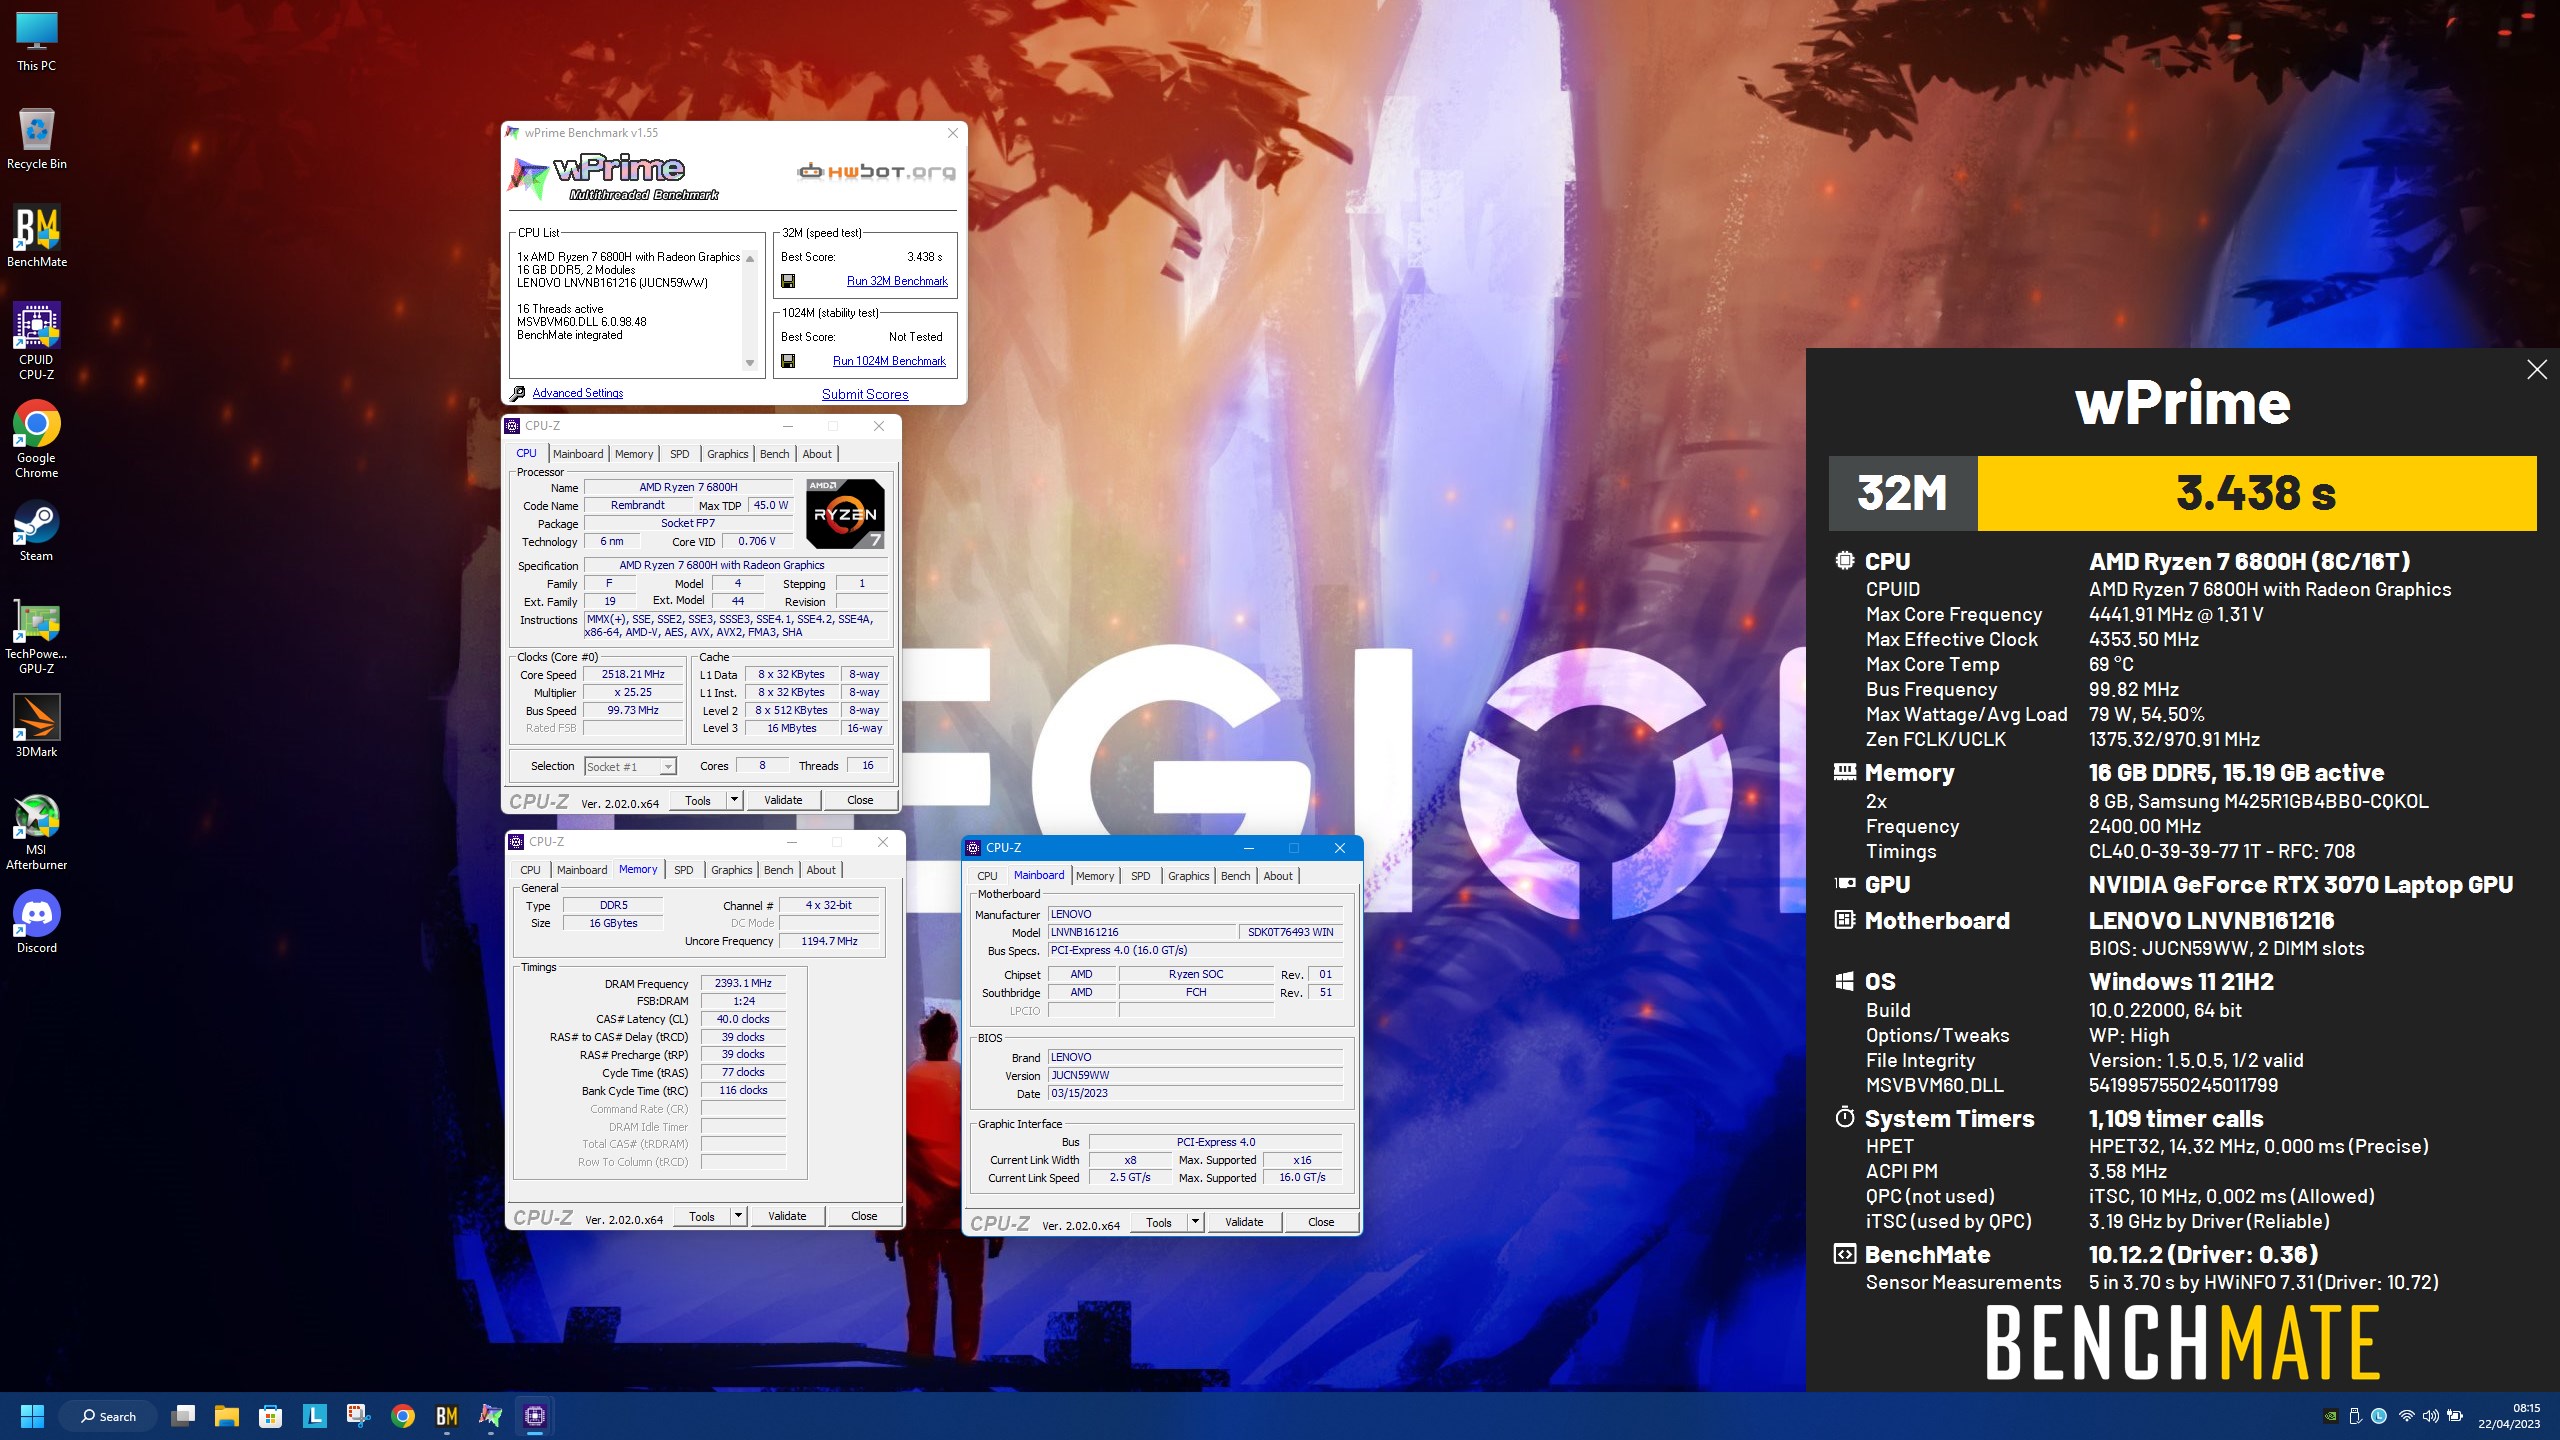Switch to Mainboard tab in CPU-Z CPU window
Image resolution: width=2560 pixels, height=1440 pixels.
578,454
